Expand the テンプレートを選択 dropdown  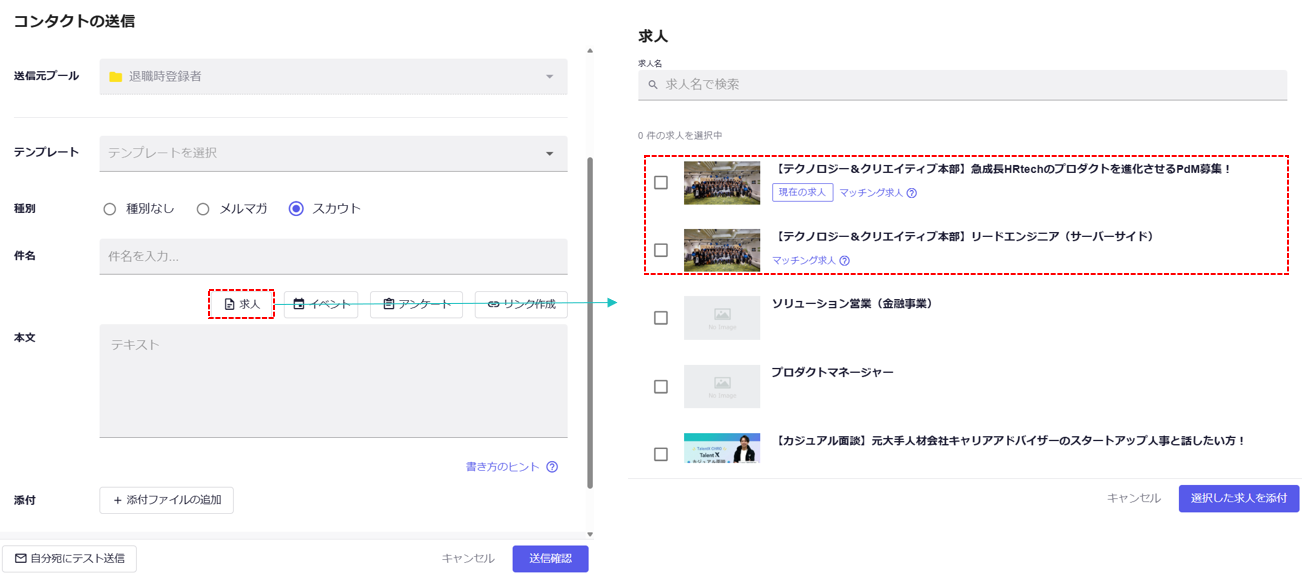pos(333,153)
